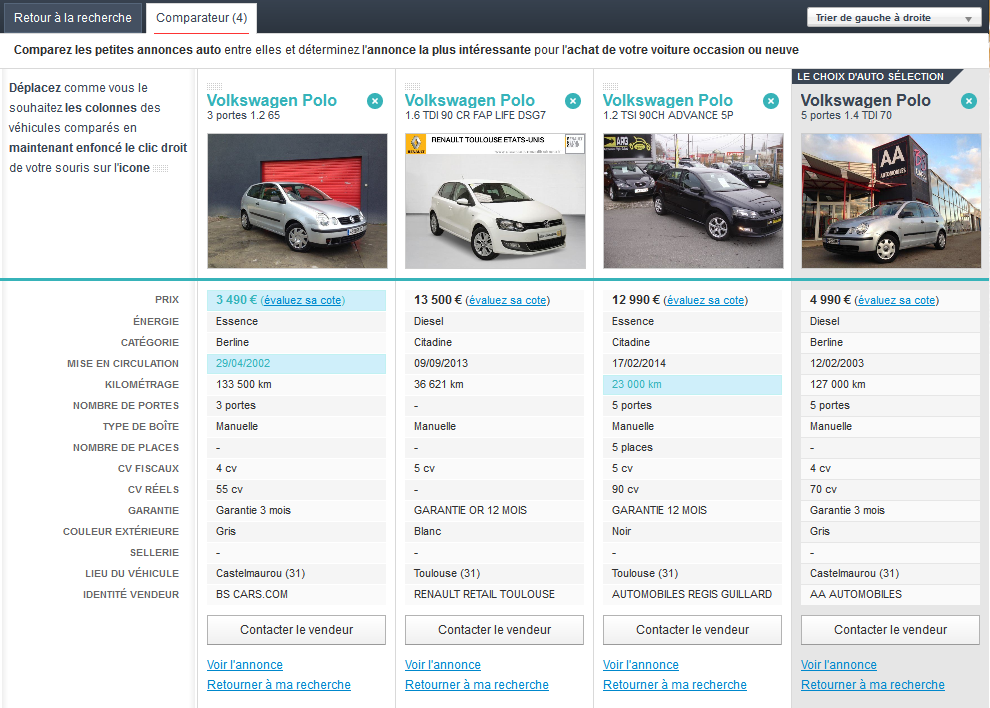Viewport: 990px width, 708px height.
Task: Grab the drag handle above the 1.2 TSI Polo
Action: 611,87
